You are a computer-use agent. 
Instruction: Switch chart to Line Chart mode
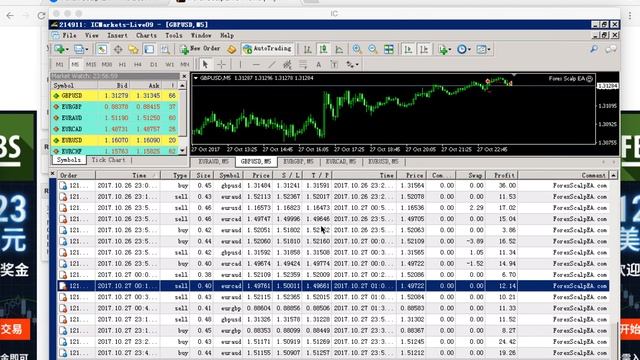(x=339, y=49)
